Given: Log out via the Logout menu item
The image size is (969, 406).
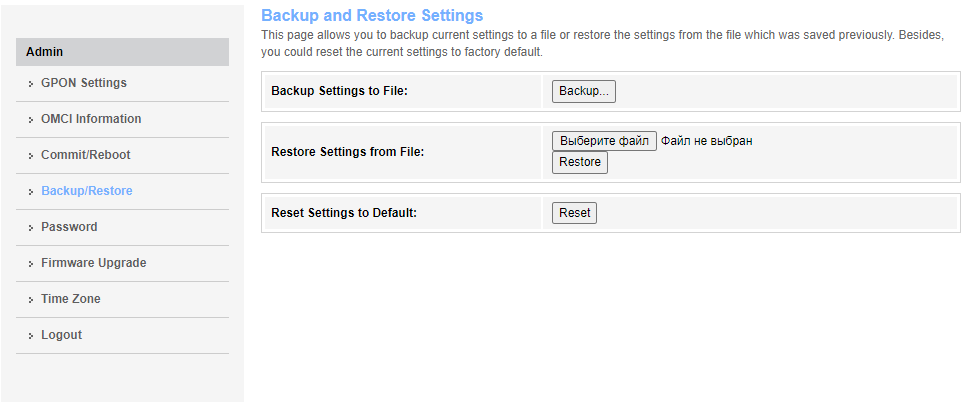Looking at the screenshot, I should click(61, 335).
